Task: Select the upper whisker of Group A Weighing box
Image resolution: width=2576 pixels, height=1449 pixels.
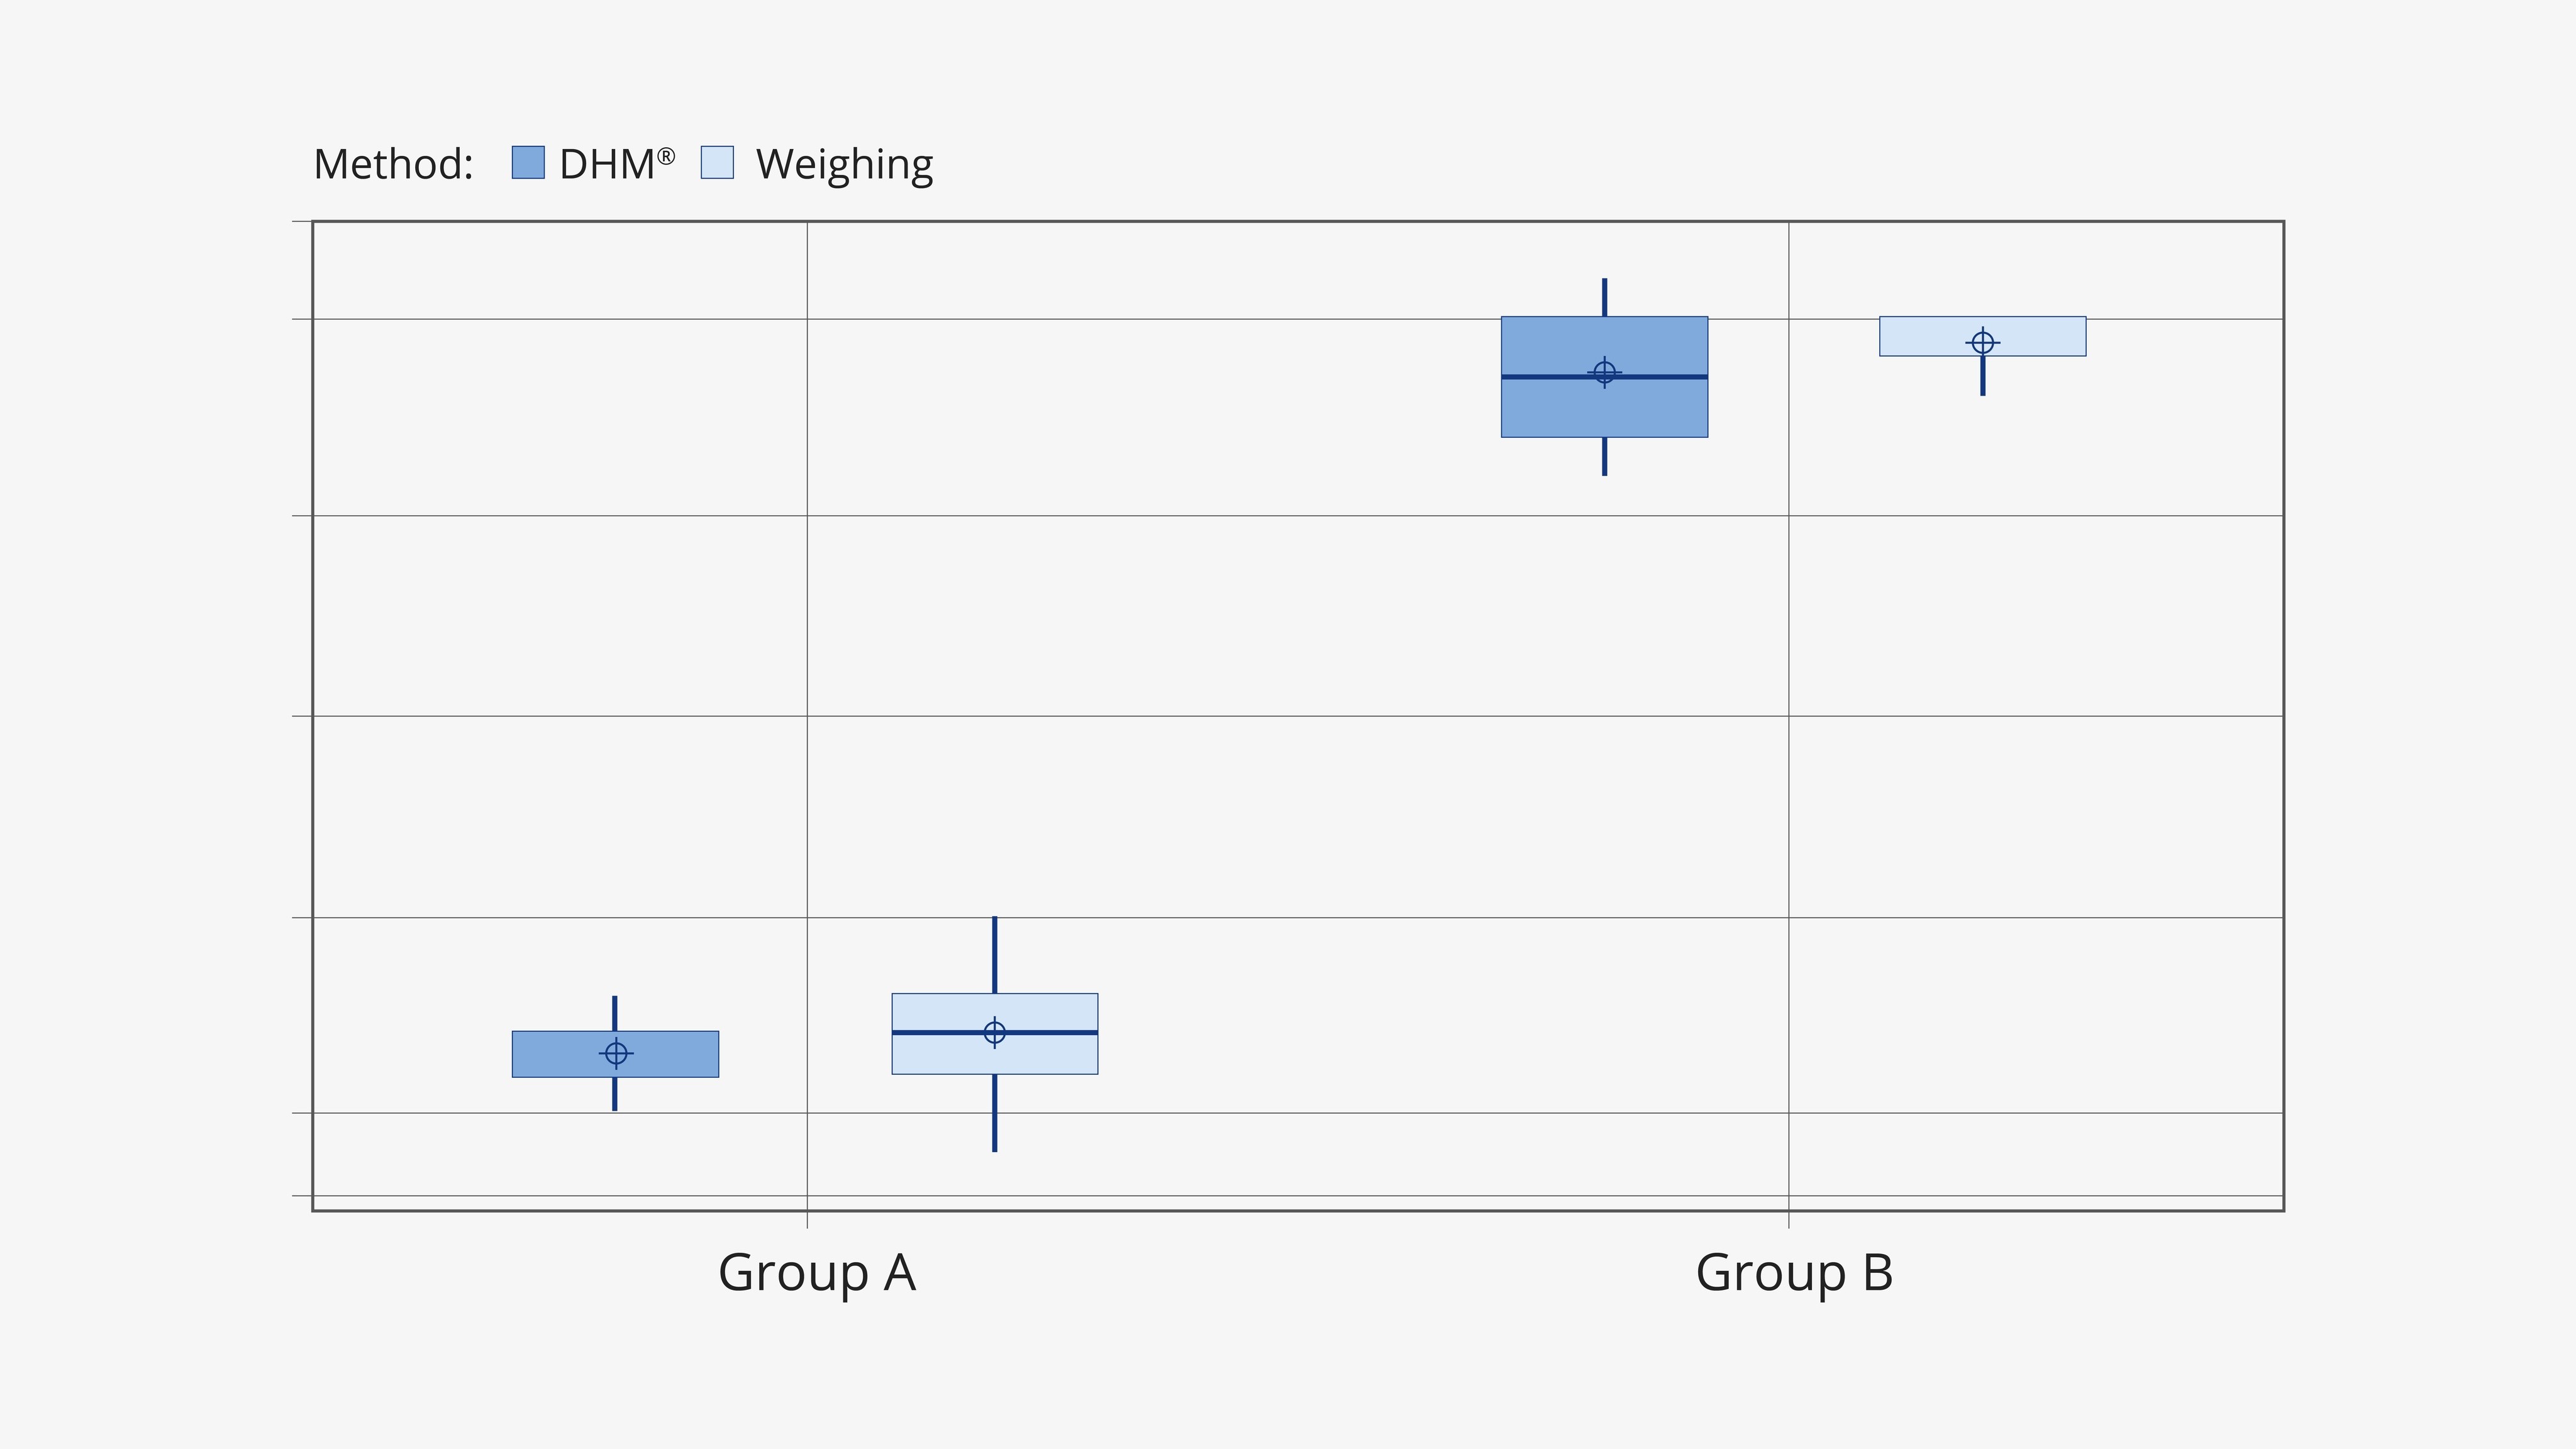Action: [994, 955]
